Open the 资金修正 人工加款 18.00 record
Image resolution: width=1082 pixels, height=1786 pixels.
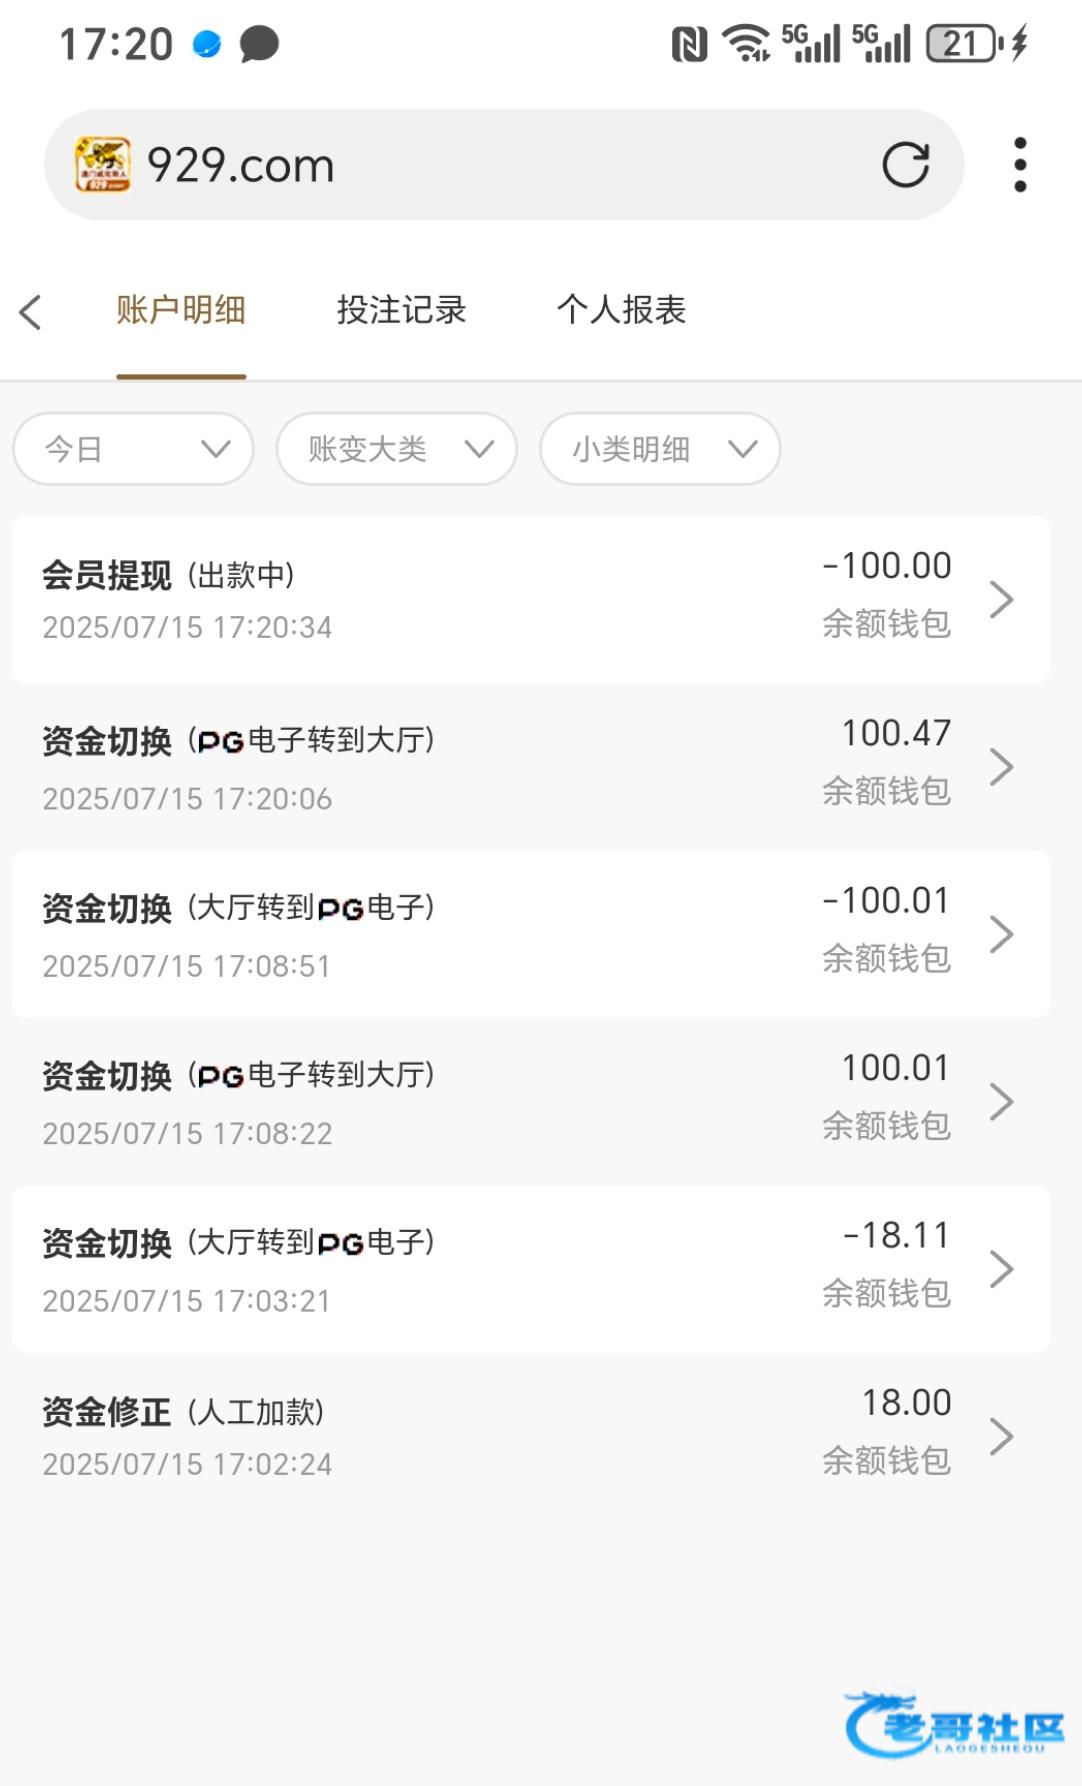click(x=530, y=1436)
